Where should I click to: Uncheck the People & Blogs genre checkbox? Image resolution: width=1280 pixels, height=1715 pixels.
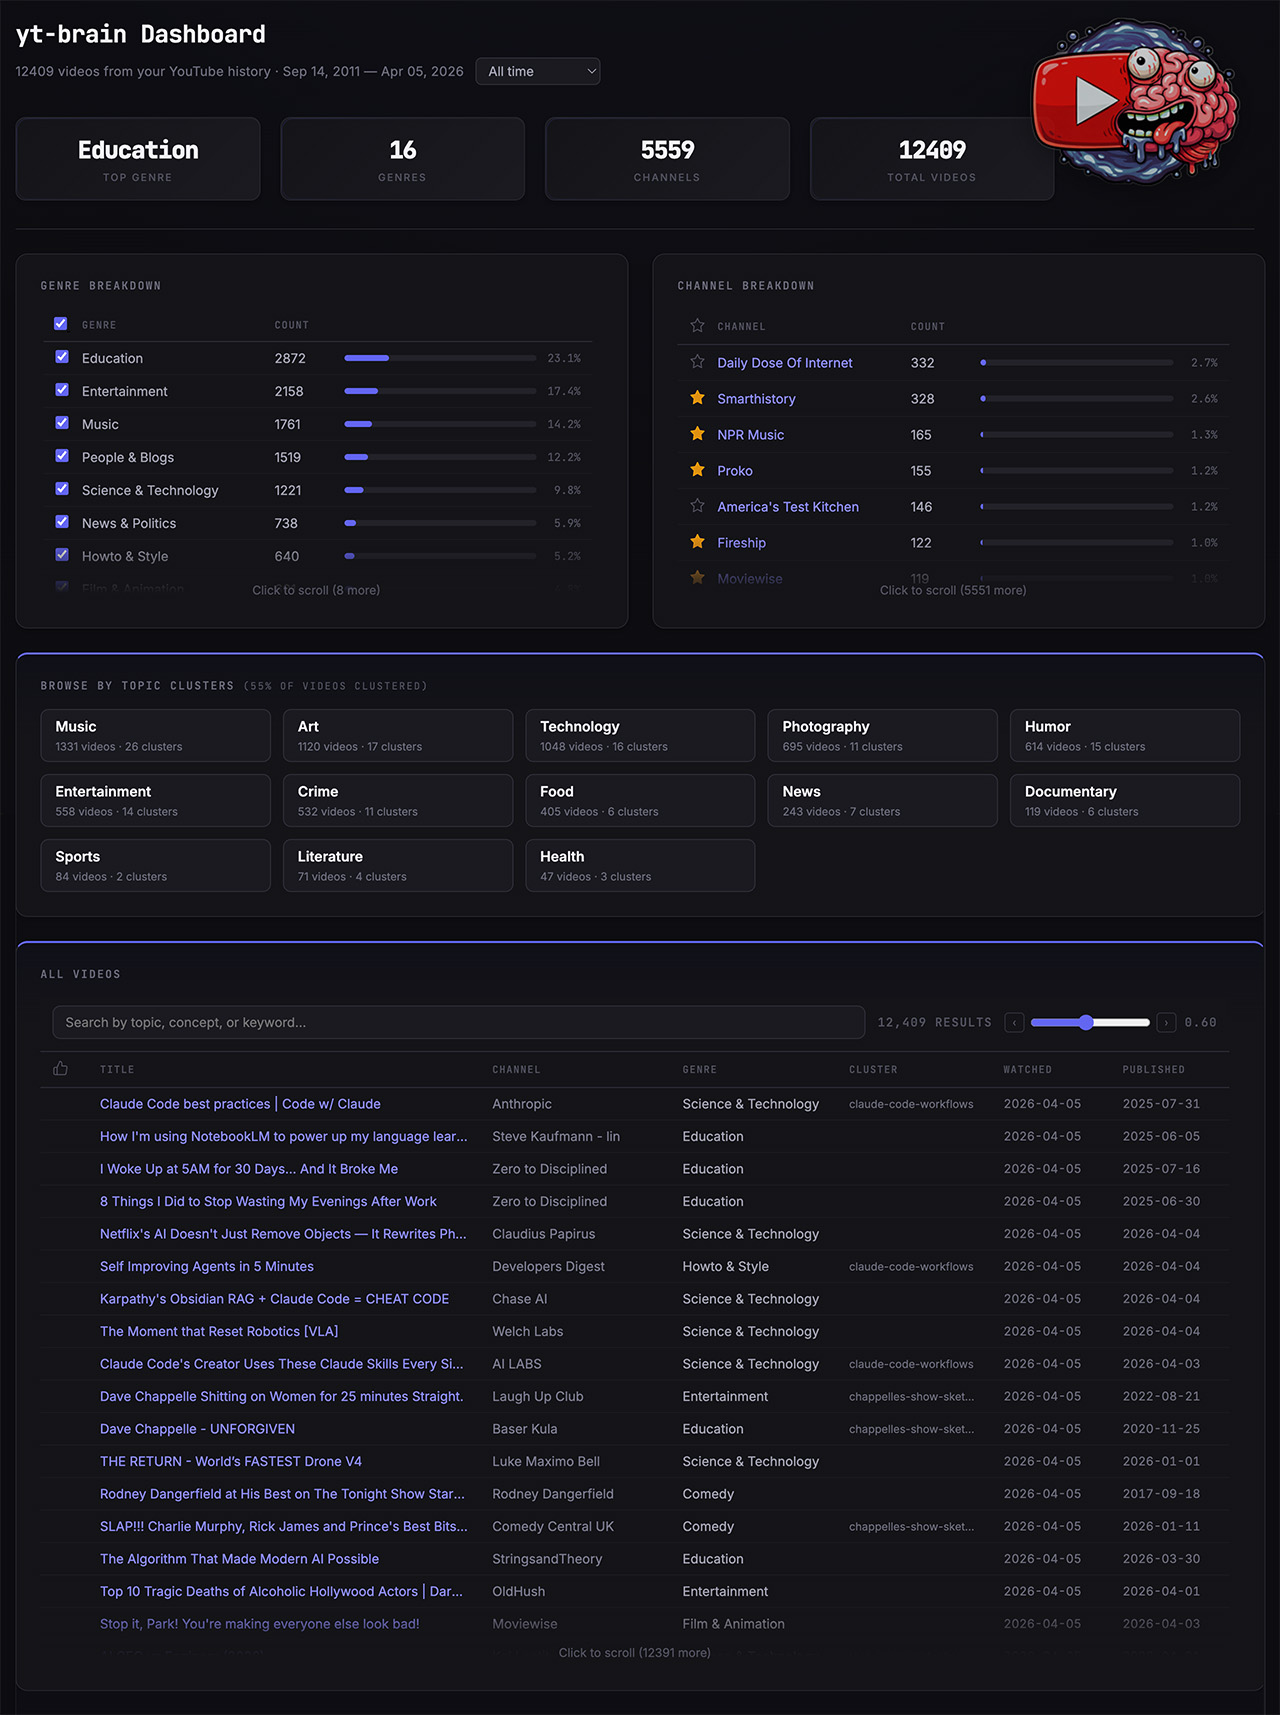pyautogui.click(x=62, y=456)
